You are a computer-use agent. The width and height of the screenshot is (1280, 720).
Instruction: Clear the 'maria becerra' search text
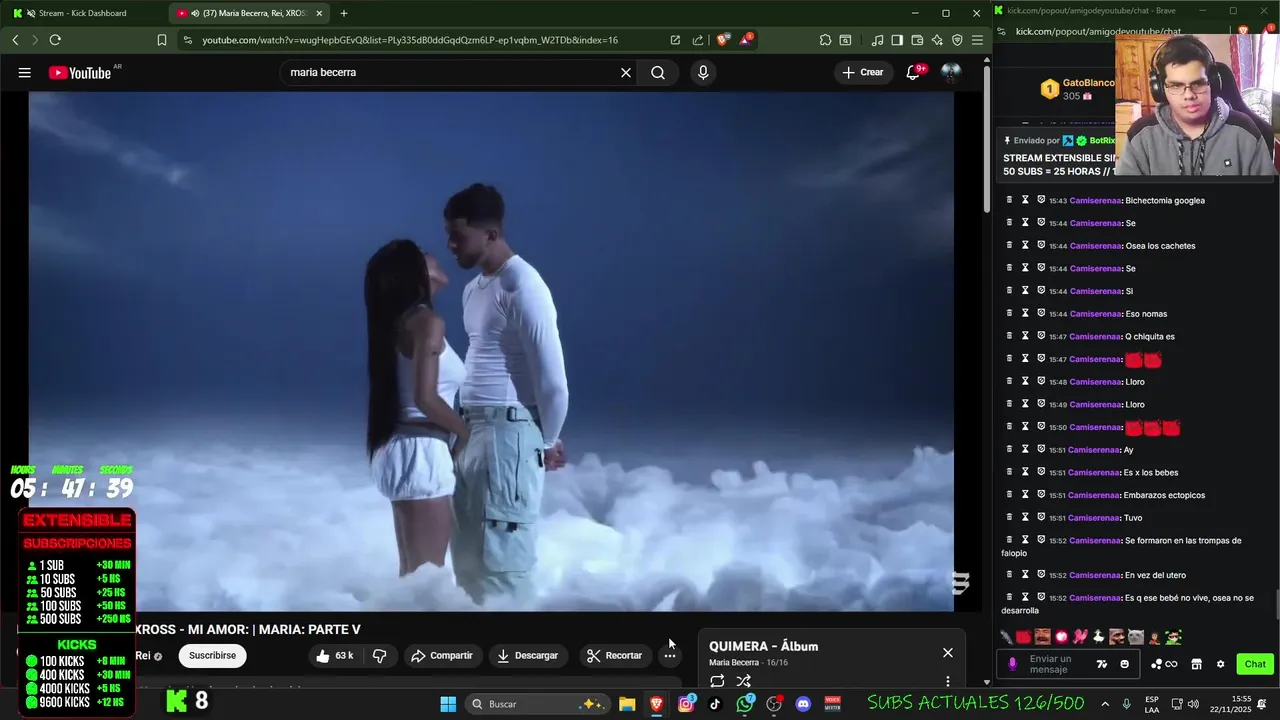pos(626,72)
